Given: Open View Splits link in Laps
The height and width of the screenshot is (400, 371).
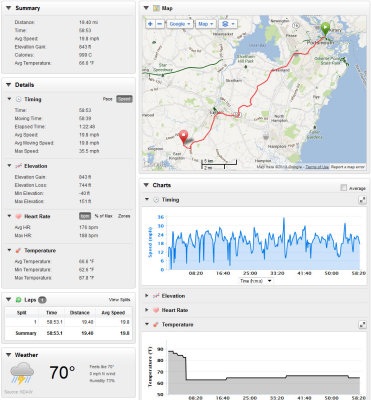Looking at the screenshot, I should [x=119, y=300].
